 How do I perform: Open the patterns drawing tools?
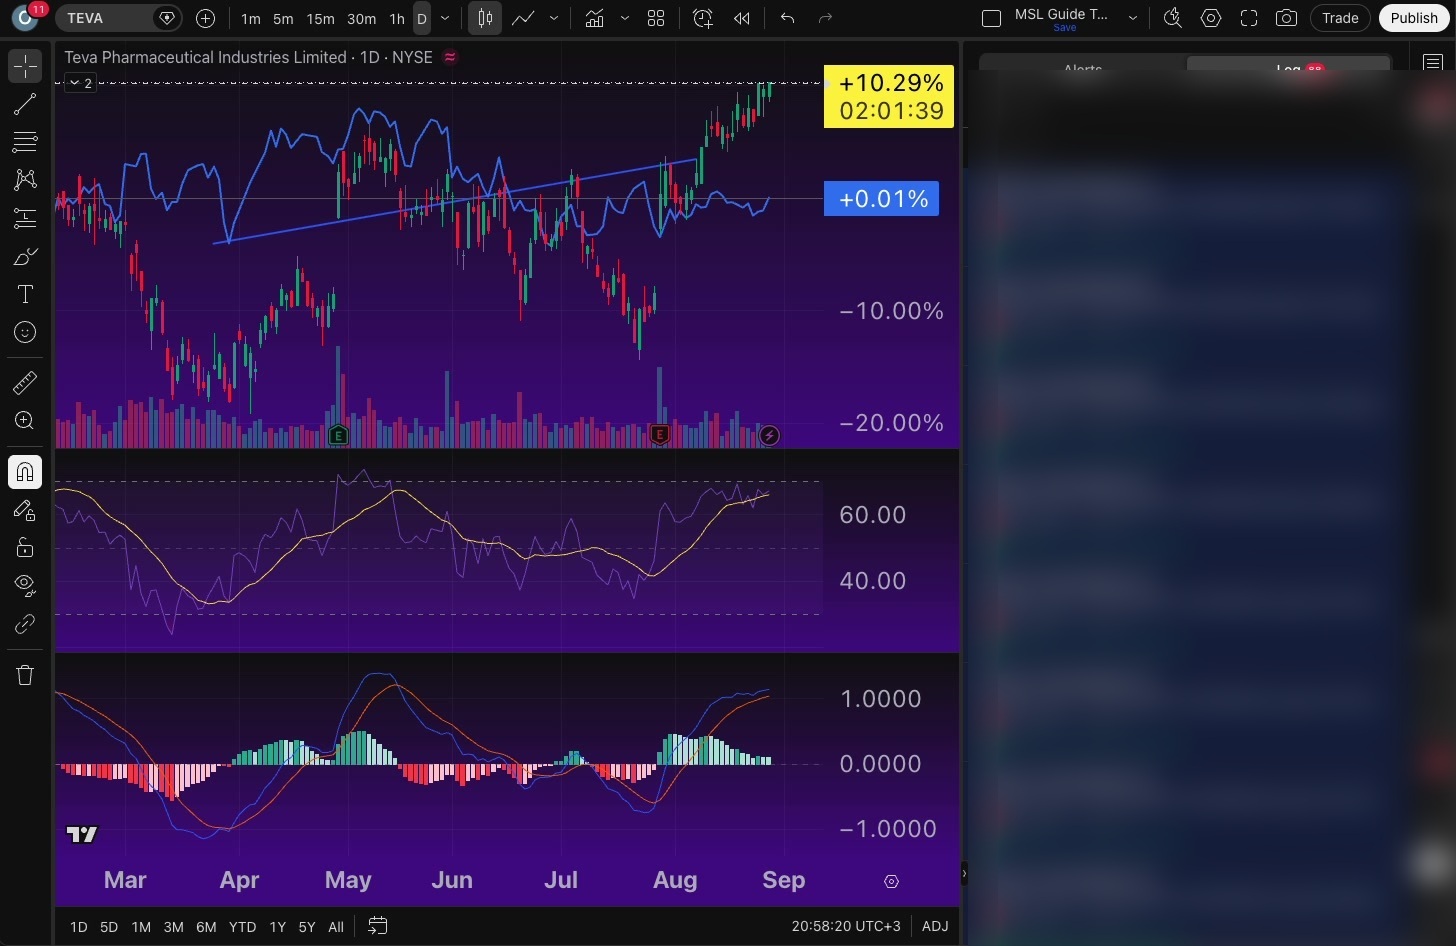click(25, 180)
